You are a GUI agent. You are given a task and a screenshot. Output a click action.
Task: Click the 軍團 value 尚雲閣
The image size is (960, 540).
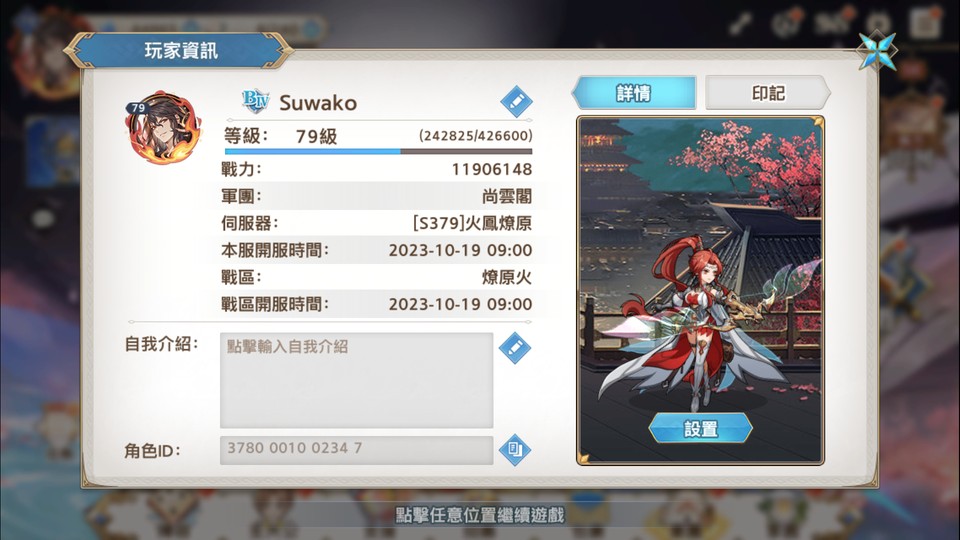pos(507,197)
